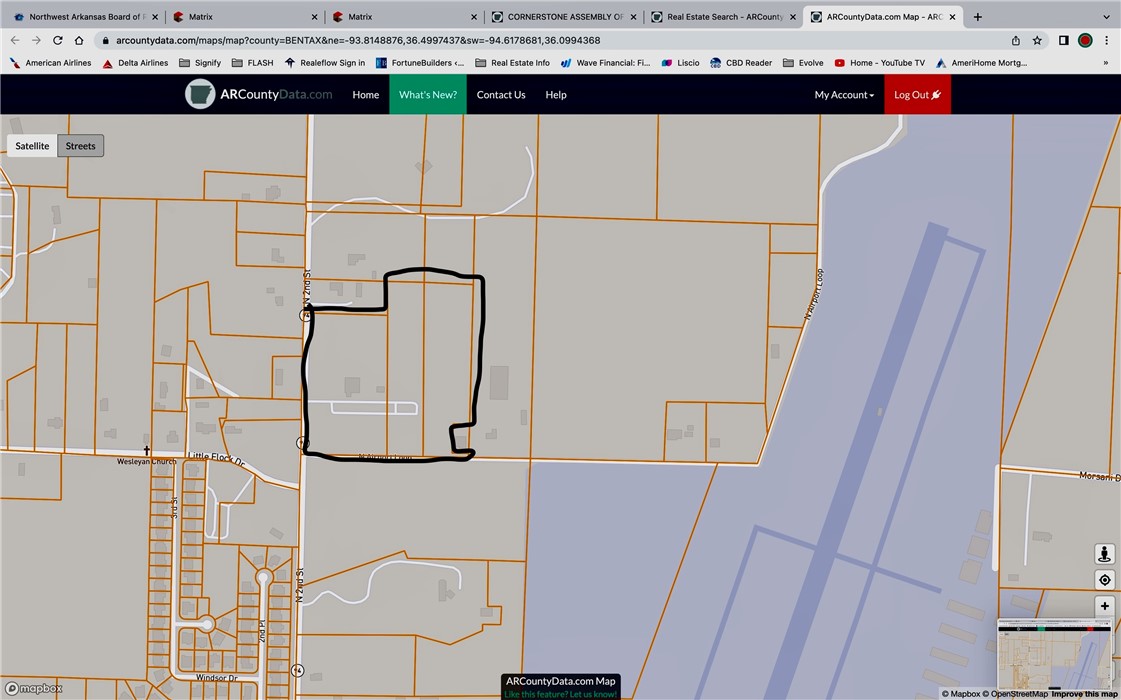This screenshot has width=1121, height=700.
Task: Expand the My Account dropdown
Action: [x=844, y=95]
